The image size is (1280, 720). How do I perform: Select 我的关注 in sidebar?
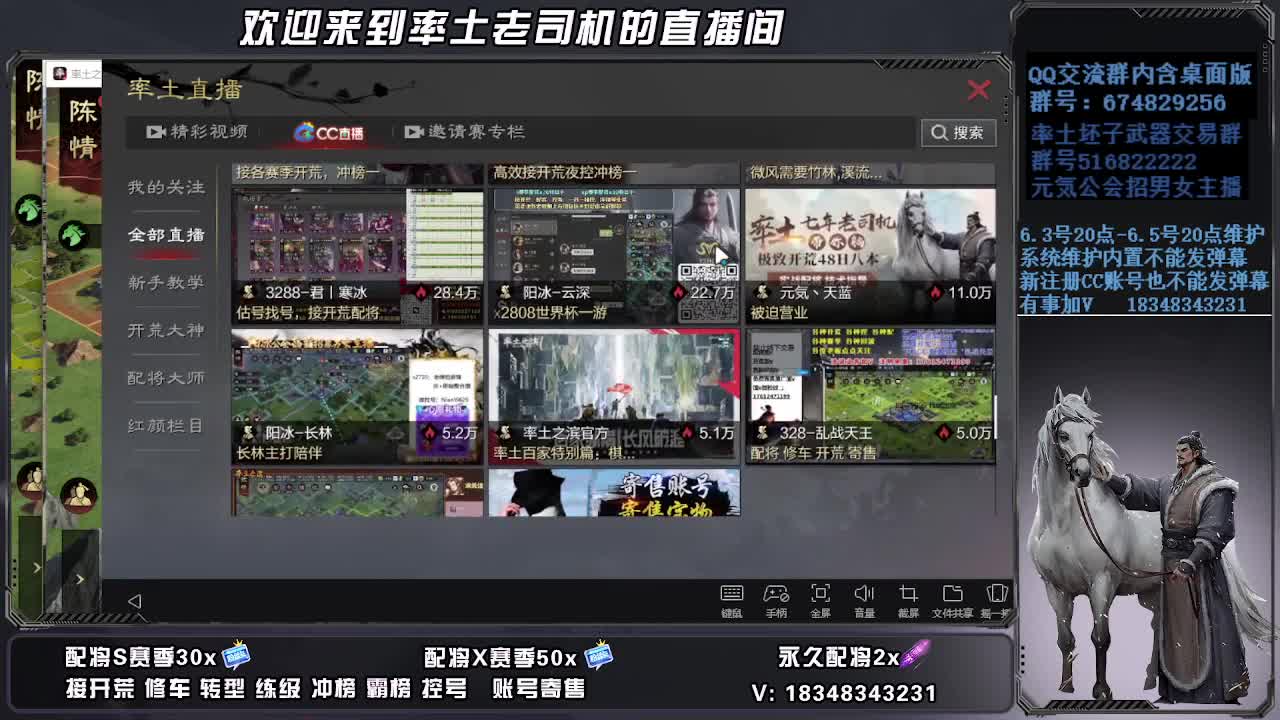tap(166, 187)
